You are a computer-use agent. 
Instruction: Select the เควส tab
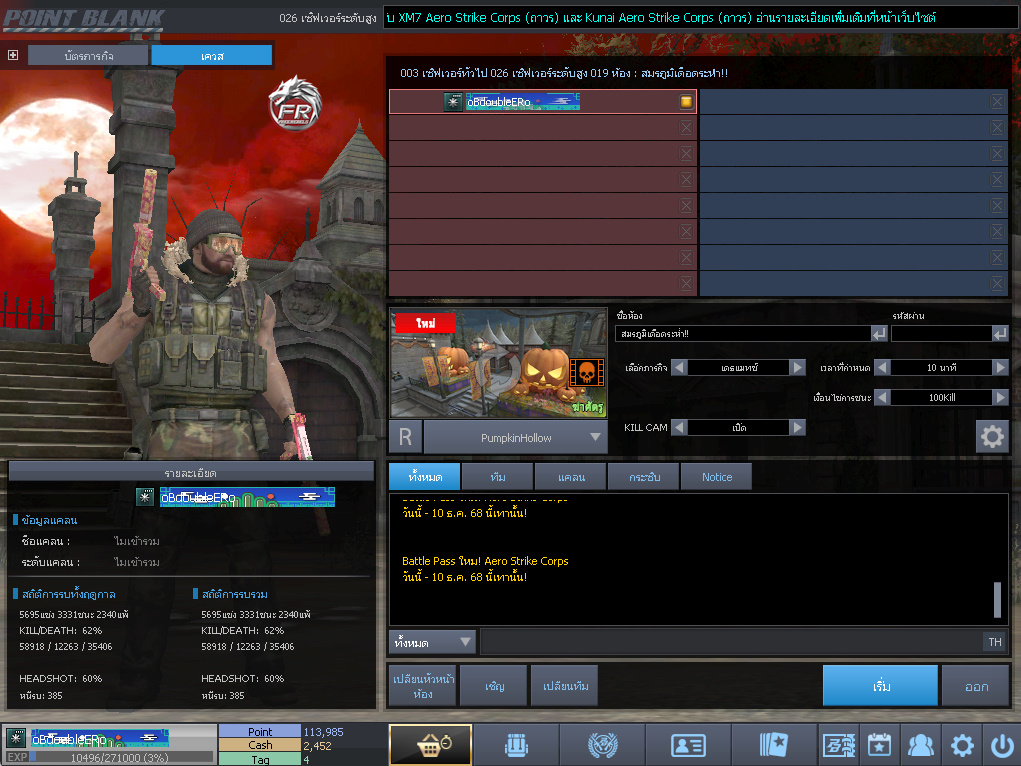[211, 56]
